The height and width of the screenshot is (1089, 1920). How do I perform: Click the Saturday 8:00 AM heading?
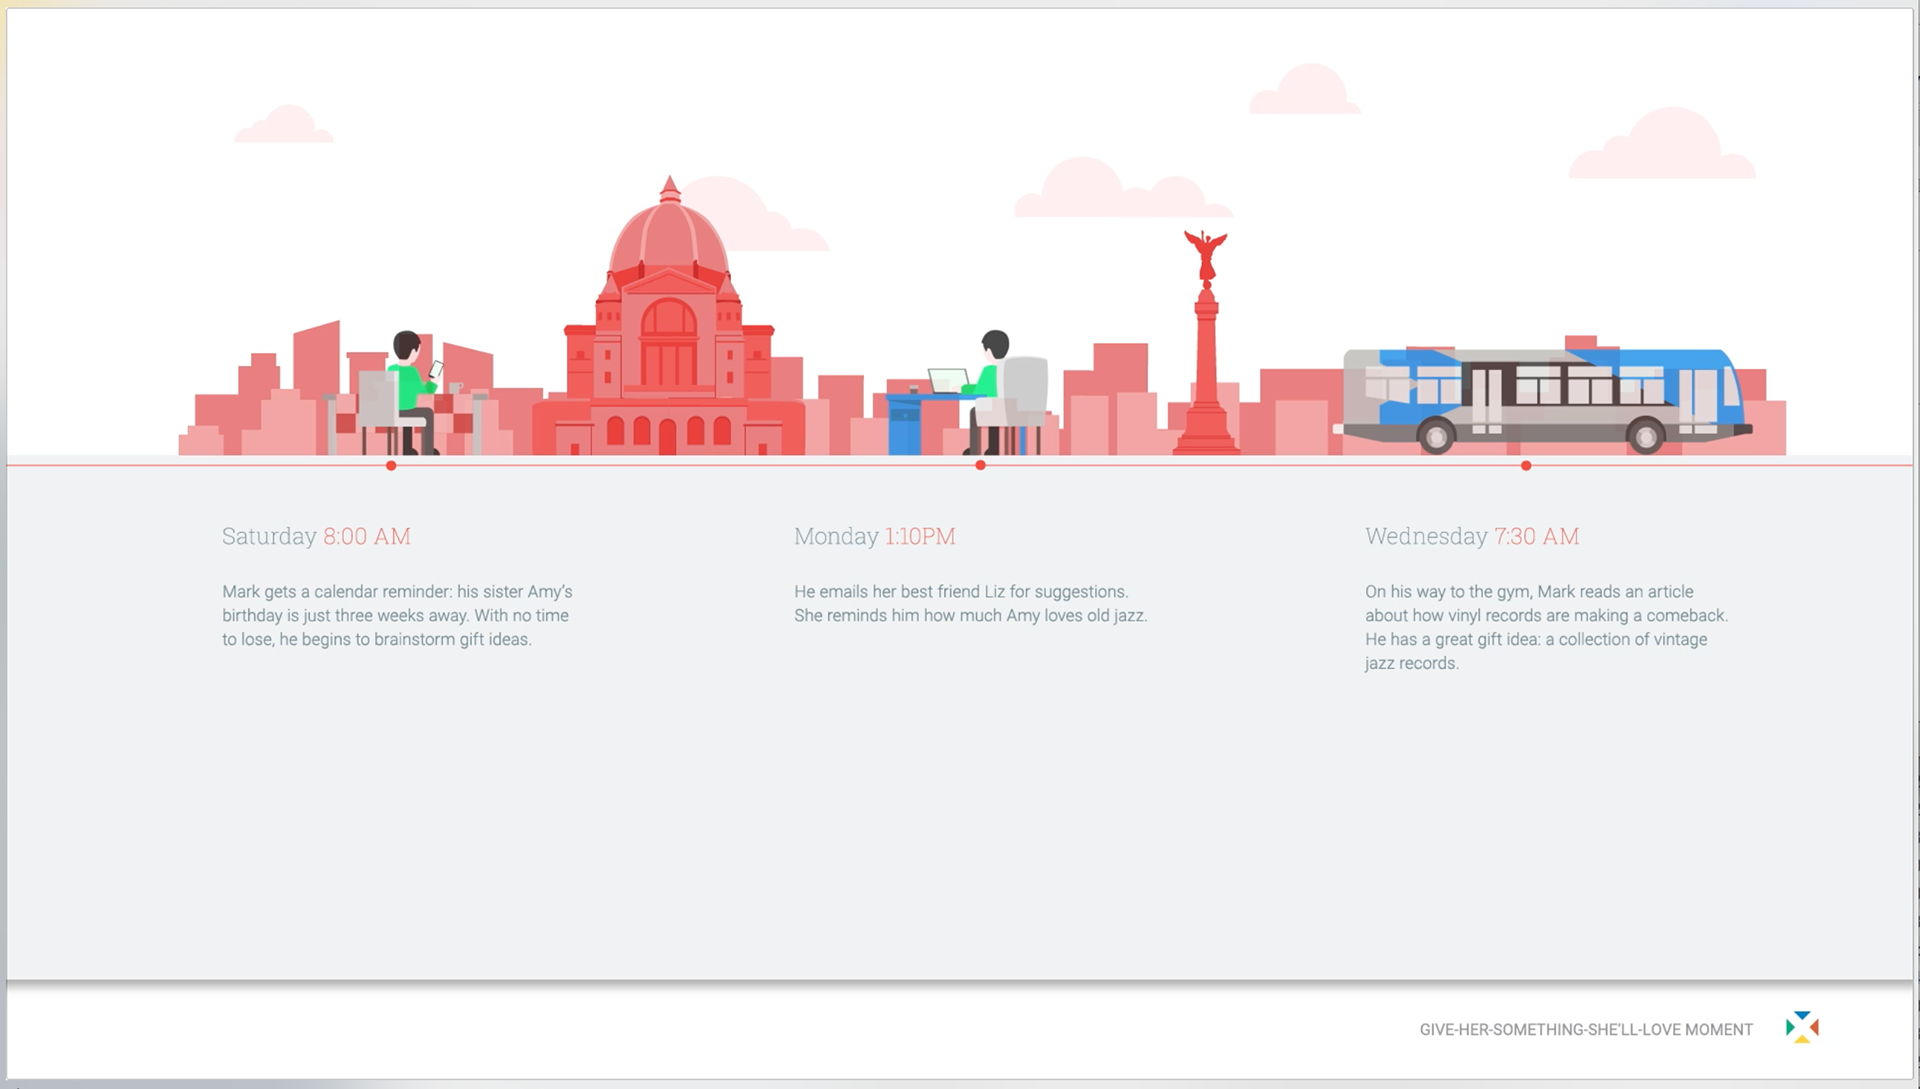click(316, 536)
